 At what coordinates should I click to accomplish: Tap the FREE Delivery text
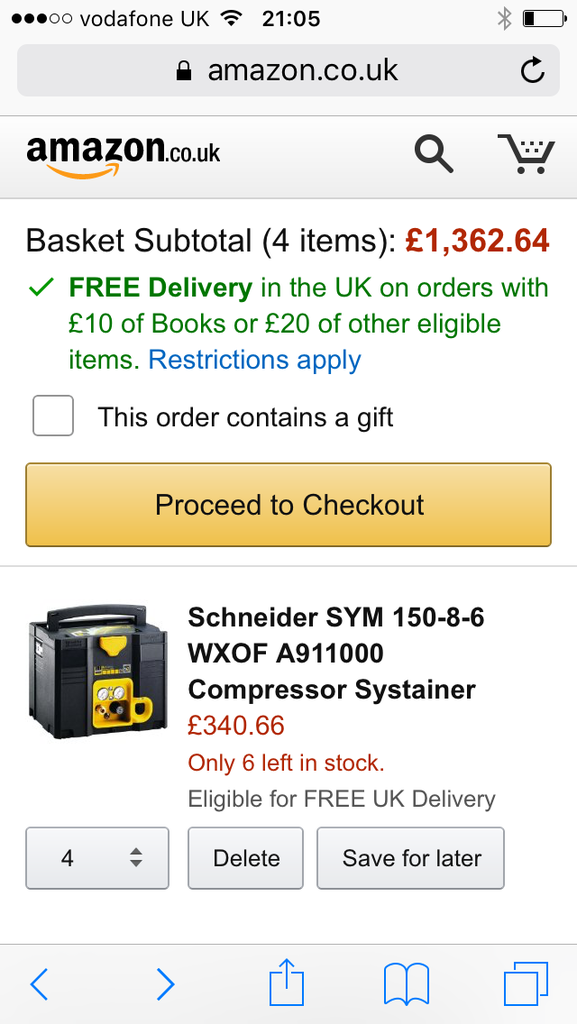161,288
